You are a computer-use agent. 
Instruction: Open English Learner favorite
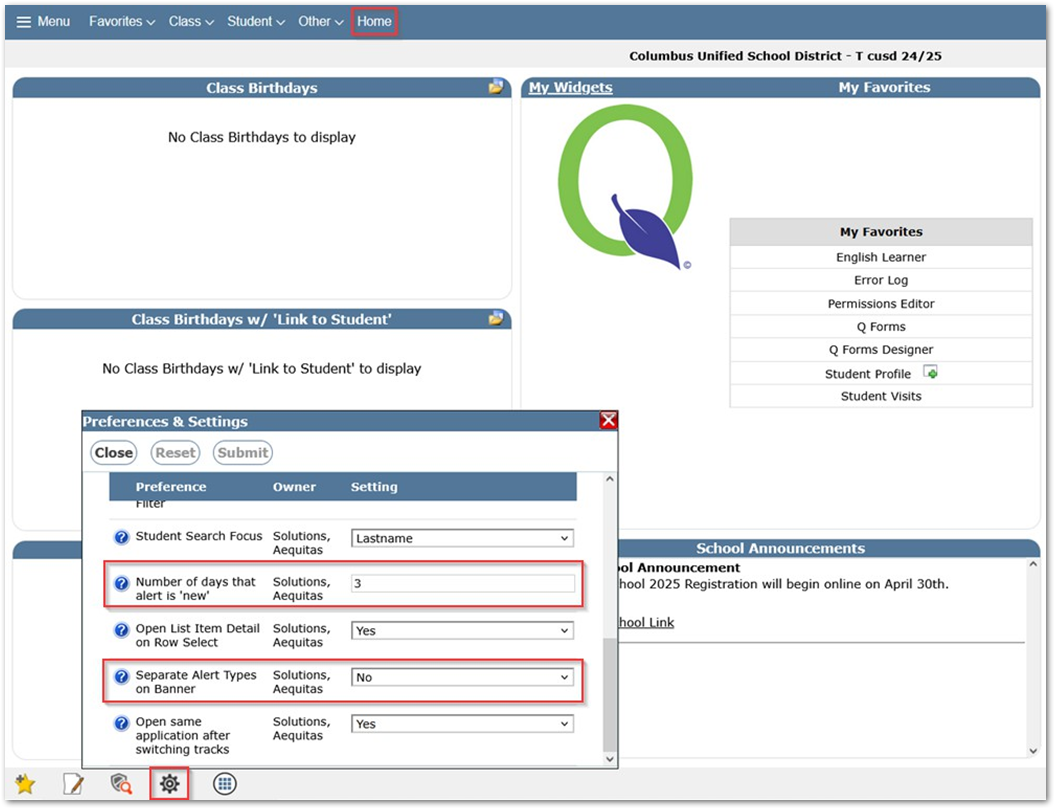pyautogui.click(x=880, y=257)
